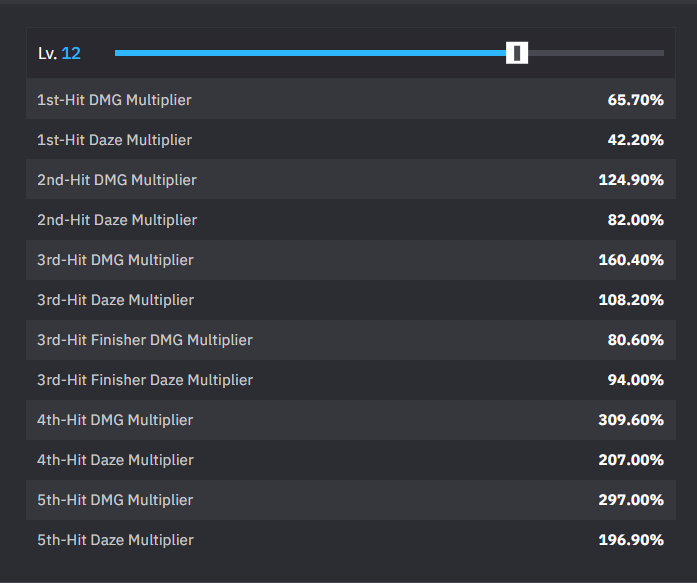
Task: Select the 4th-Hit DMG Multiplier row
Action: point(351,419)
